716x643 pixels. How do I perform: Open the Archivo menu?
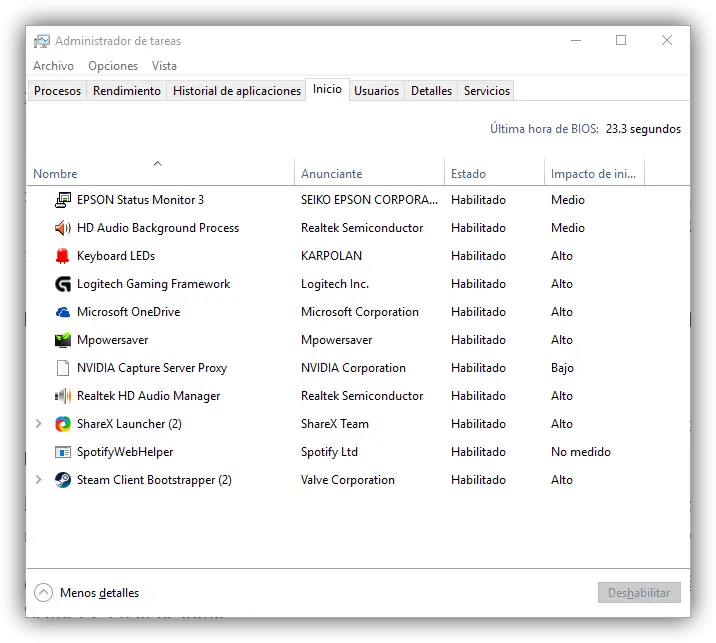[53, 66]
